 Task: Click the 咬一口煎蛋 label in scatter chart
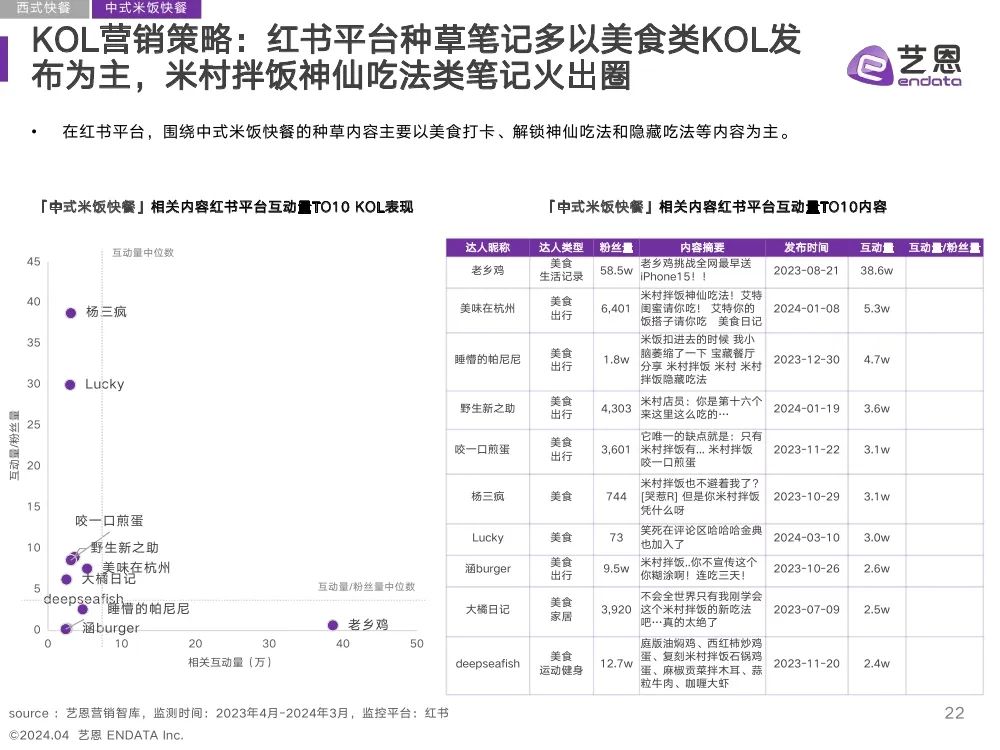click(x=109, y=521)
